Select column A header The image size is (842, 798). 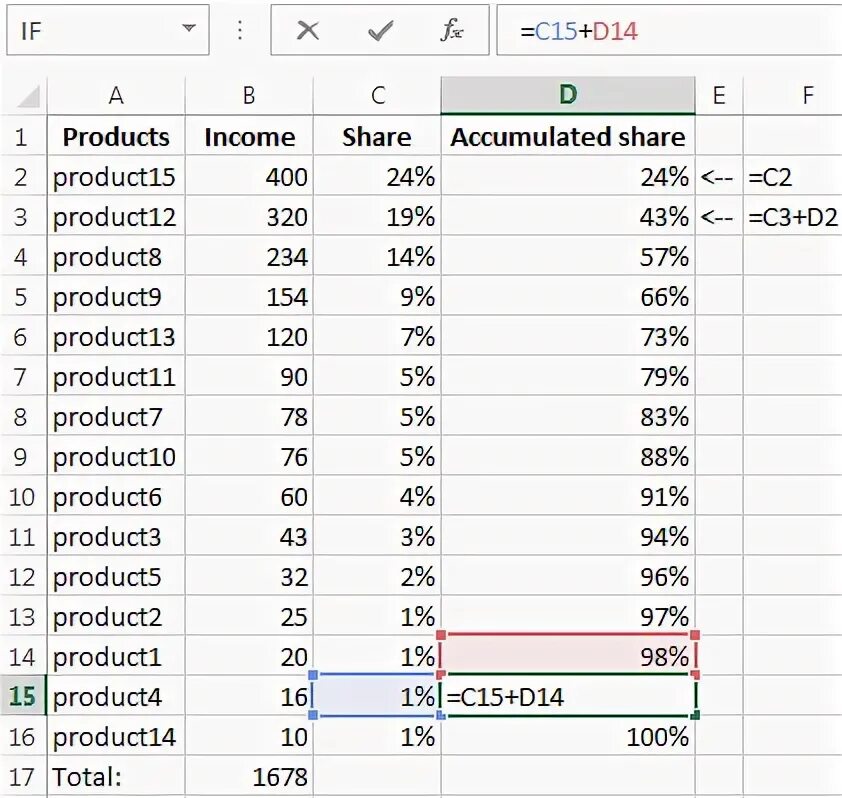pos(116,95)
